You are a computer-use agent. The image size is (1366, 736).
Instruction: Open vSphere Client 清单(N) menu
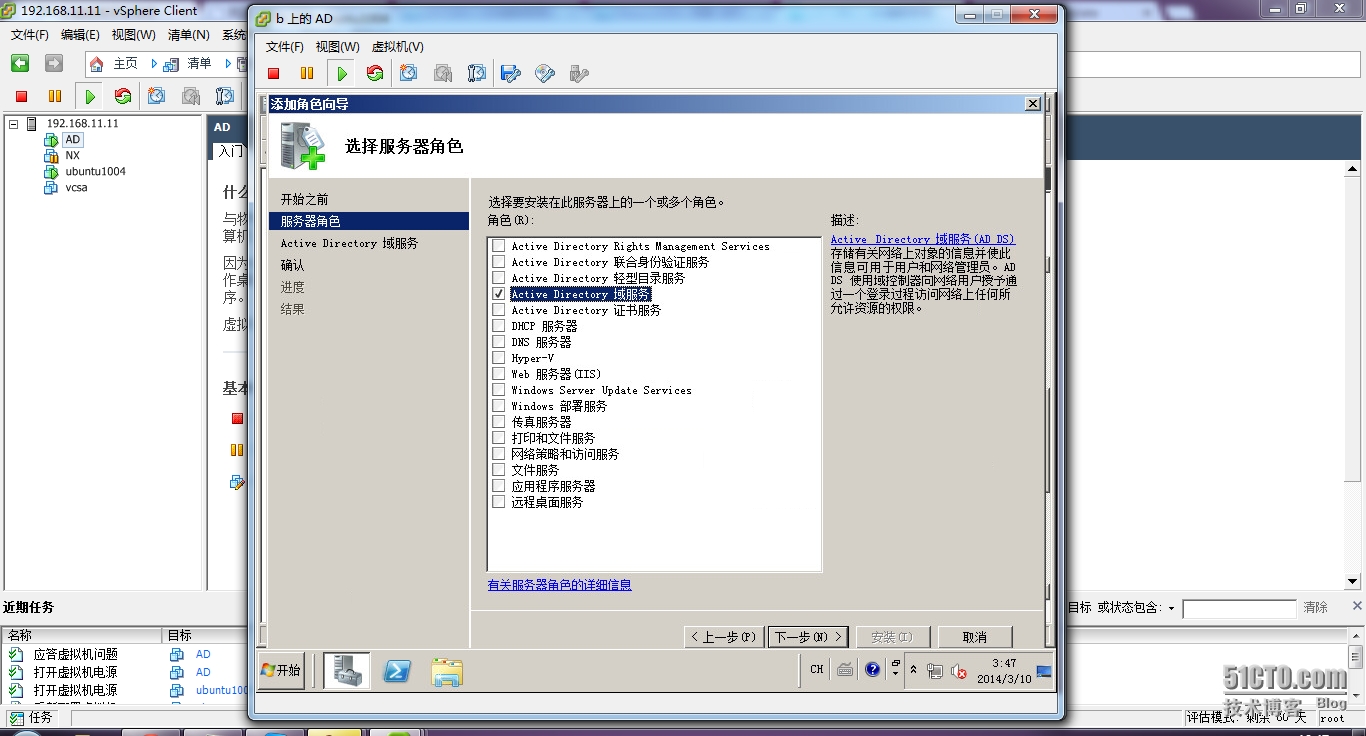coord(189,34)
